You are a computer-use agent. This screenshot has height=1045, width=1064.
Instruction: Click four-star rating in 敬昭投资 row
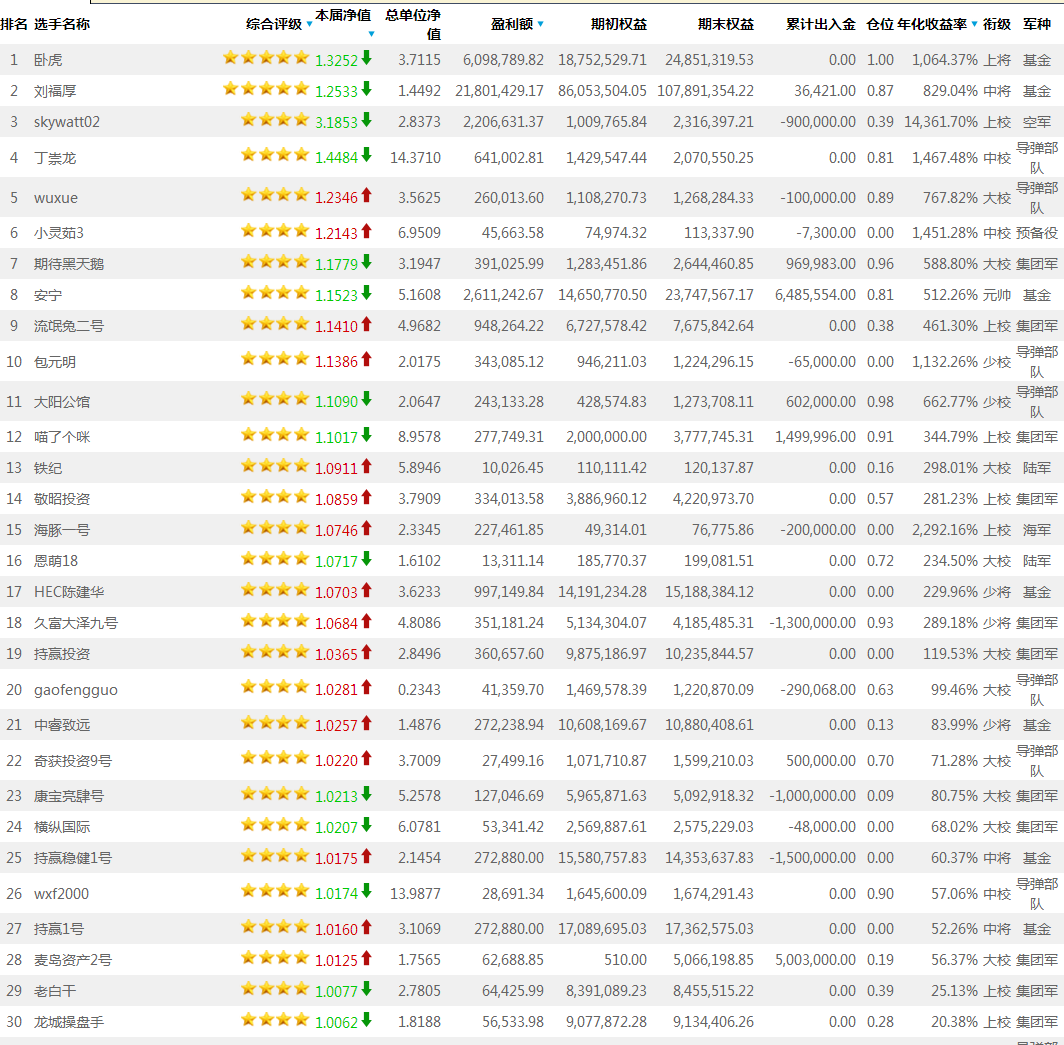click(x=275, y=497)
